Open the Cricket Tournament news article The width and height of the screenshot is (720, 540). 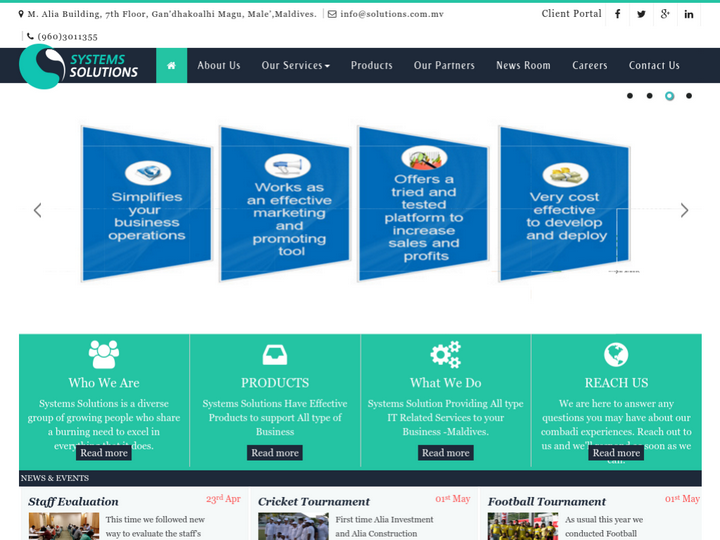[x=314, y=501]
